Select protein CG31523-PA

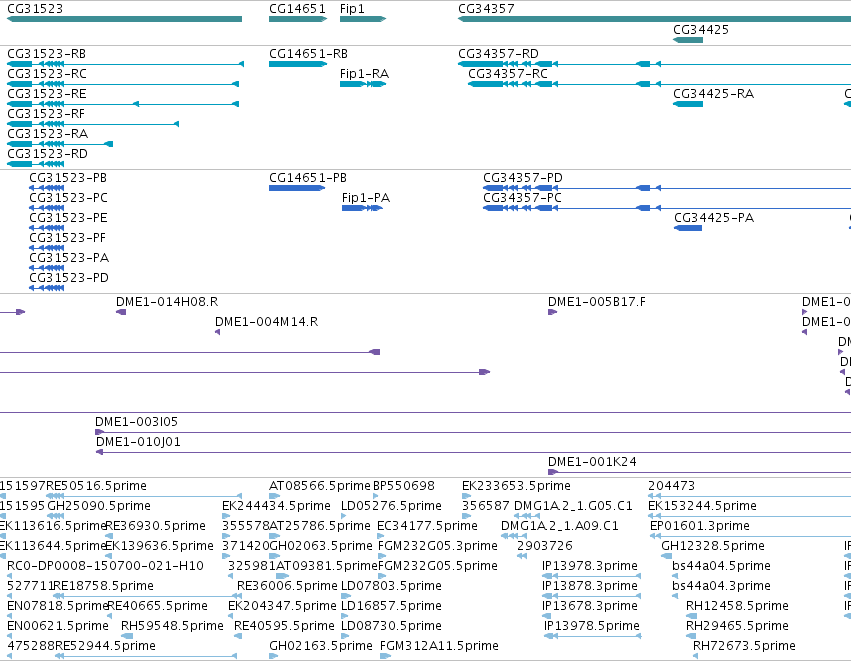coord(47,268)
